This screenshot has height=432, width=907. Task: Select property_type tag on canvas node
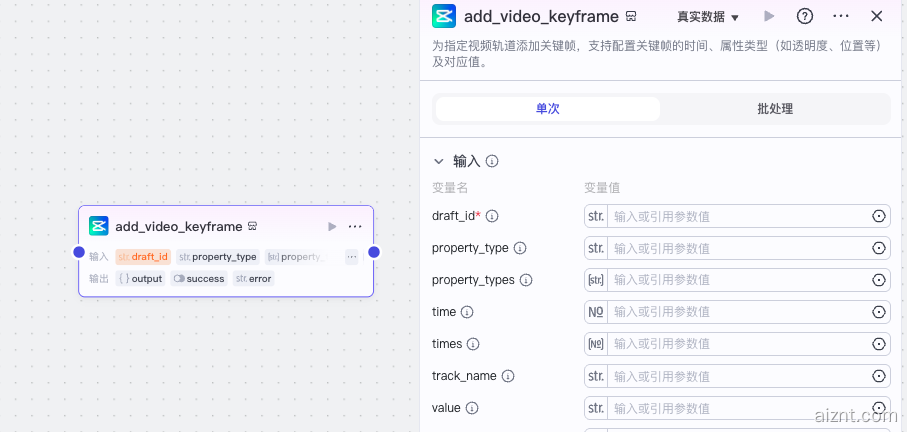pos(218,257)
